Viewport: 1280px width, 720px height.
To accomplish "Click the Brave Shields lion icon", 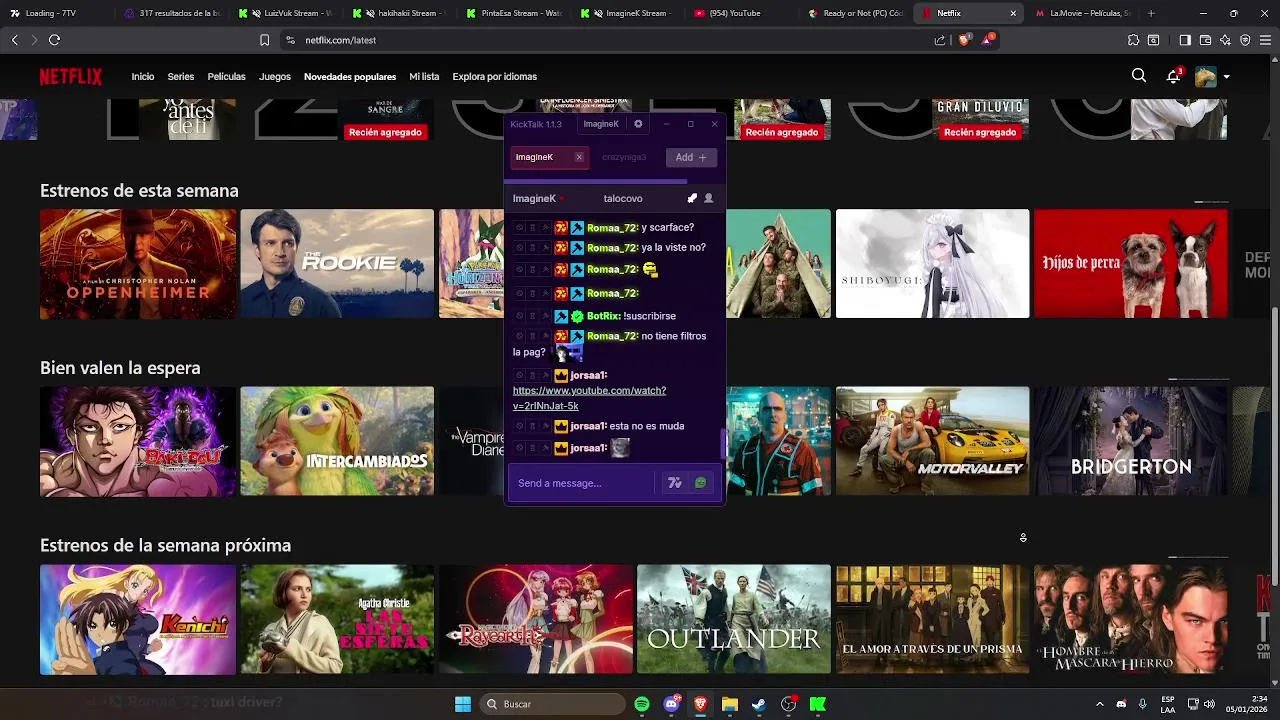I will tap(964, 40).
